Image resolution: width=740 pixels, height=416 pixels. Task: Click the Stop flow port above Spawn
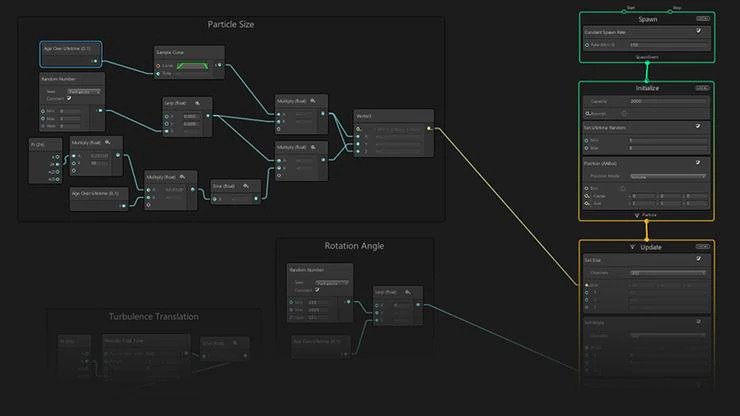pos(670,11)
